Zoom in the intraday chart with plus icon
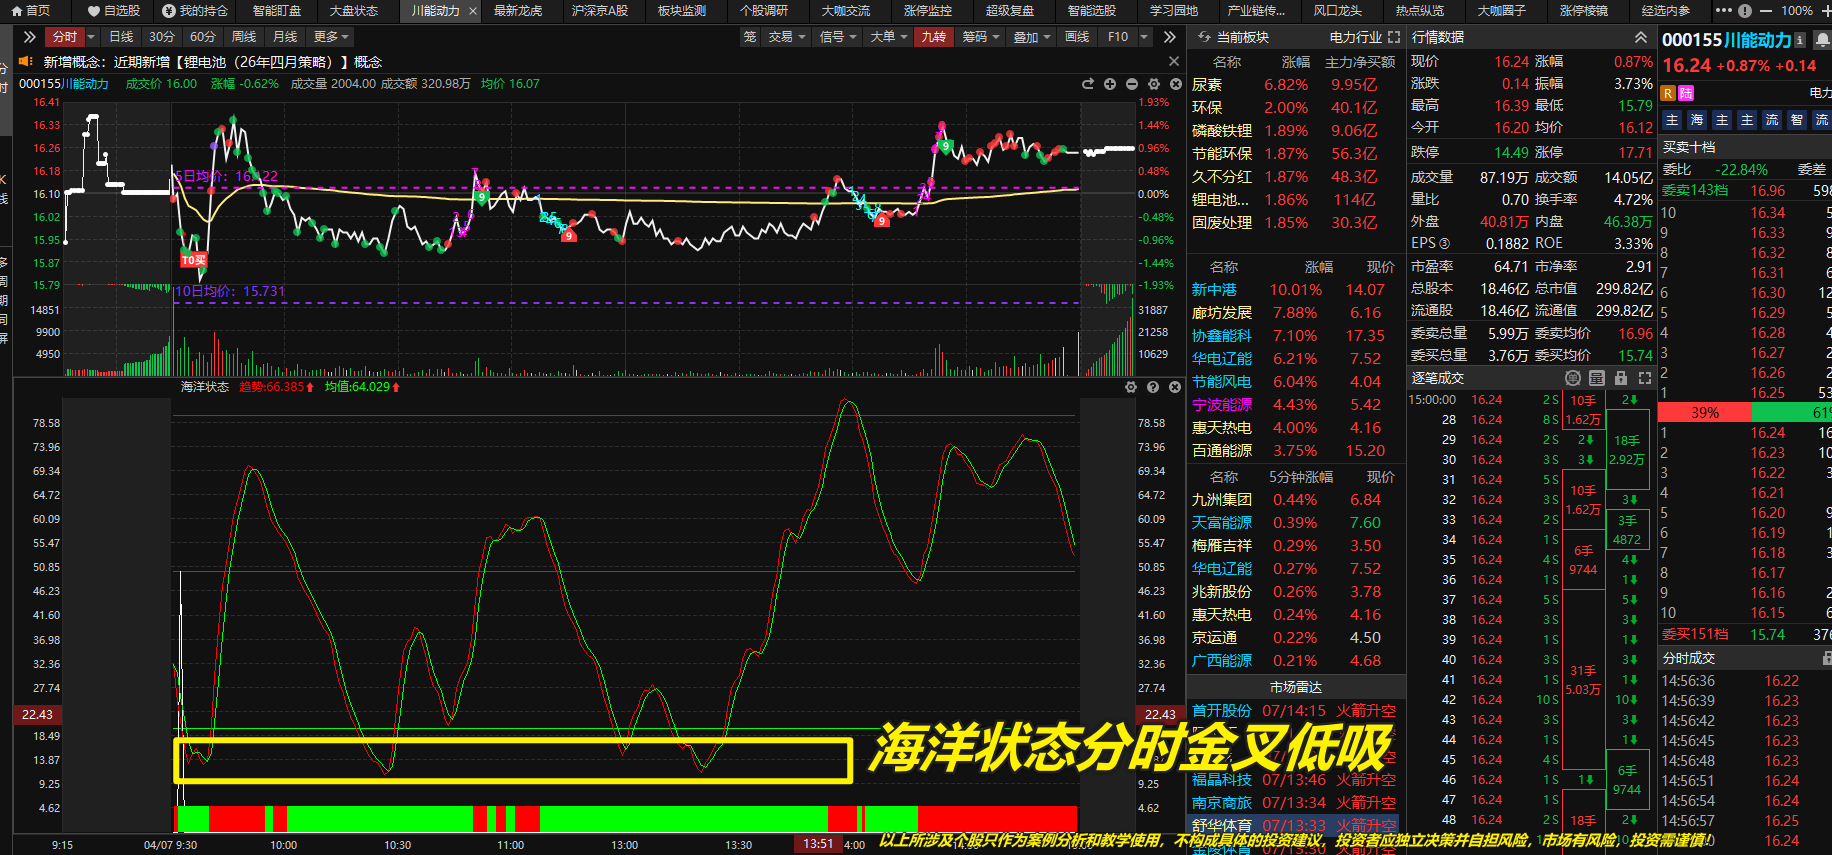1832x855 pixels. (1110, 84)
